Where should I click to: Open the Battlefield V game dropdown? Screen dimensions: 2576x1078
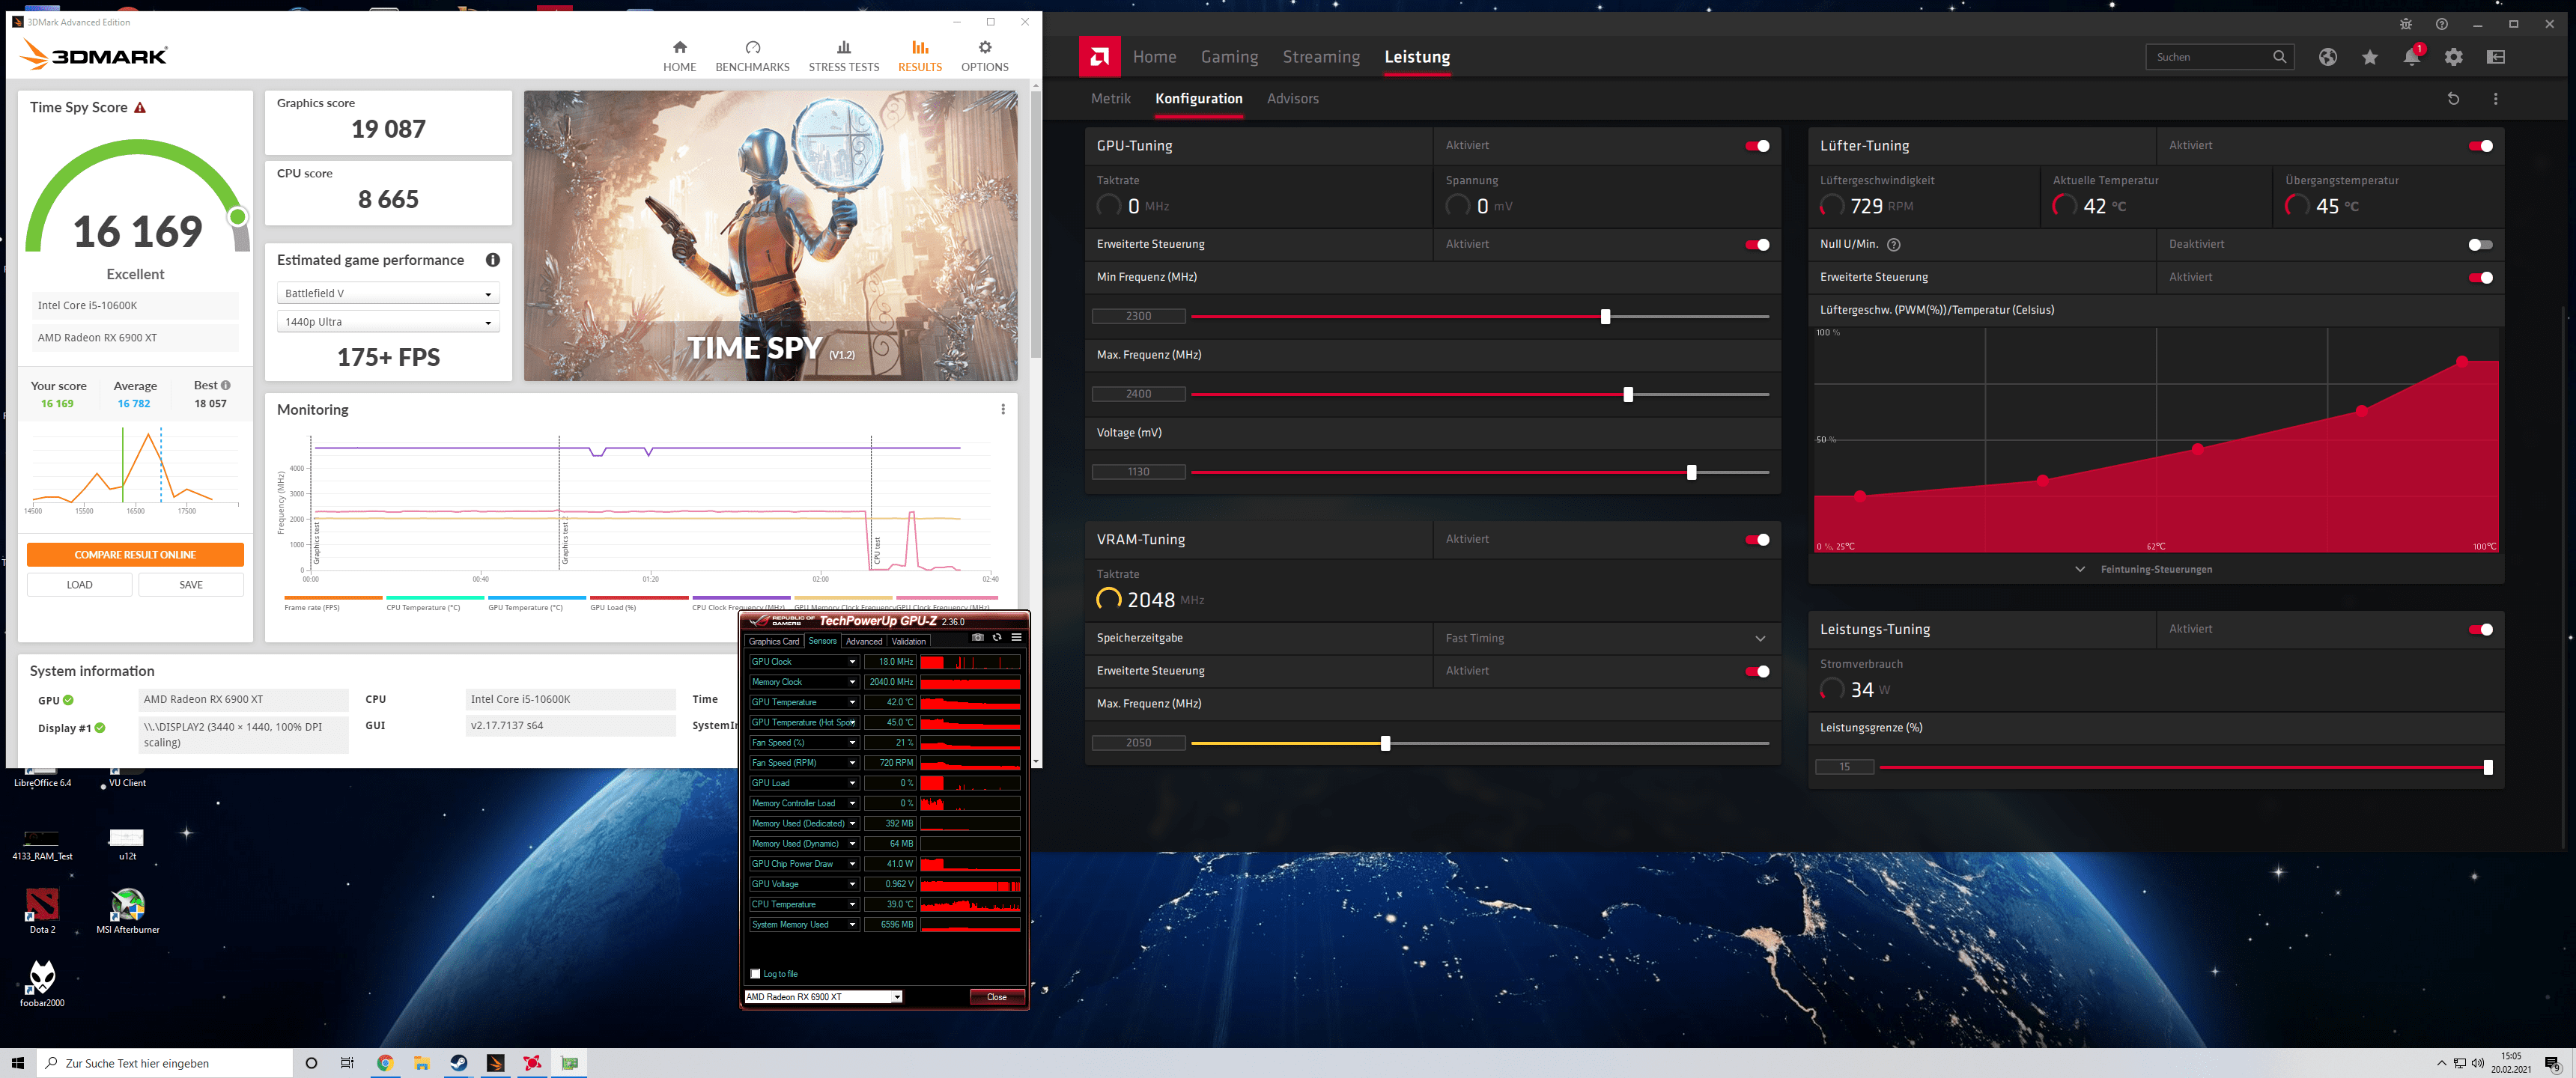click(388, 294)
